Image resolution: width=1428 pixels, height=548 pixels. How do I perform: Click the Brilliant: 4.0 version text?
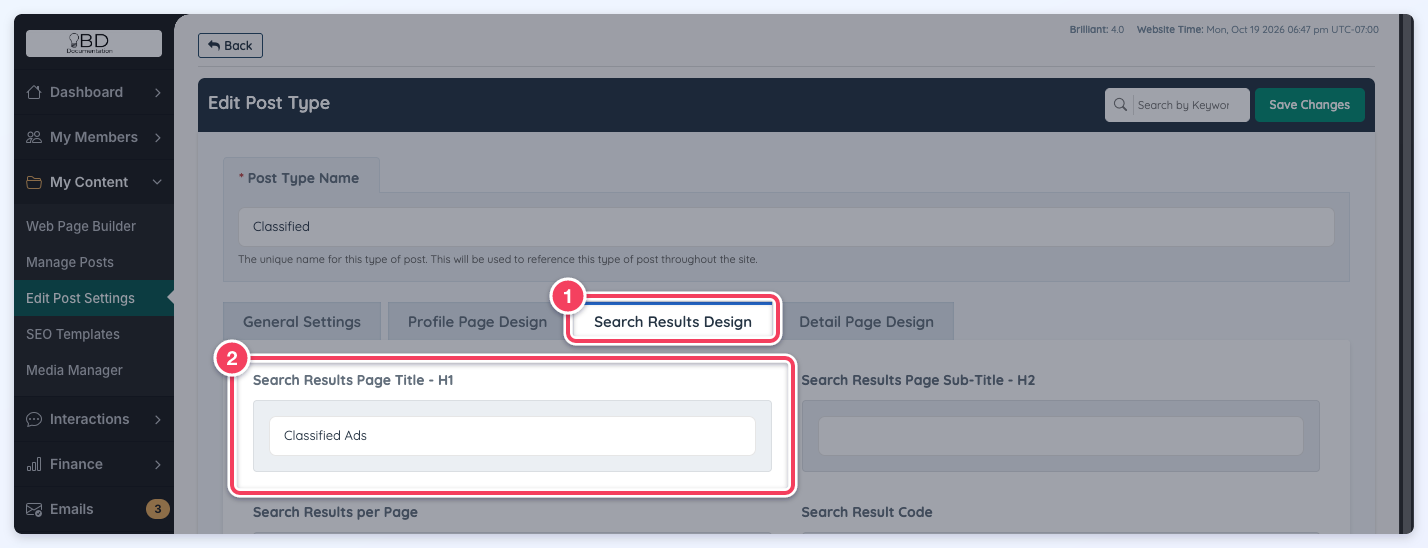click(x=1097, y=30)
